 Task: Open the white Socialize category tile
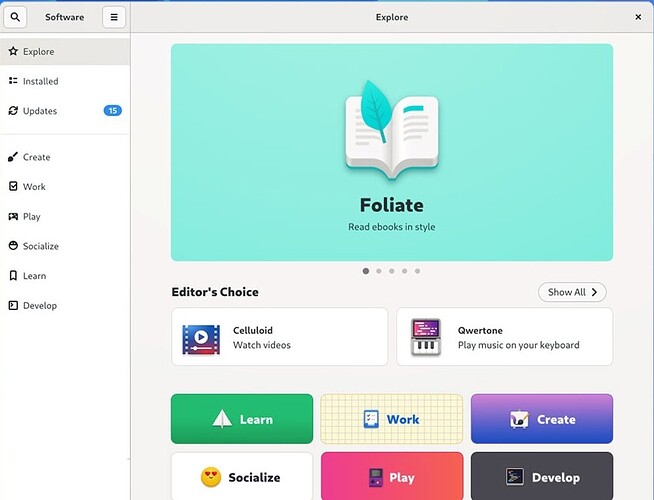[242, 476]
